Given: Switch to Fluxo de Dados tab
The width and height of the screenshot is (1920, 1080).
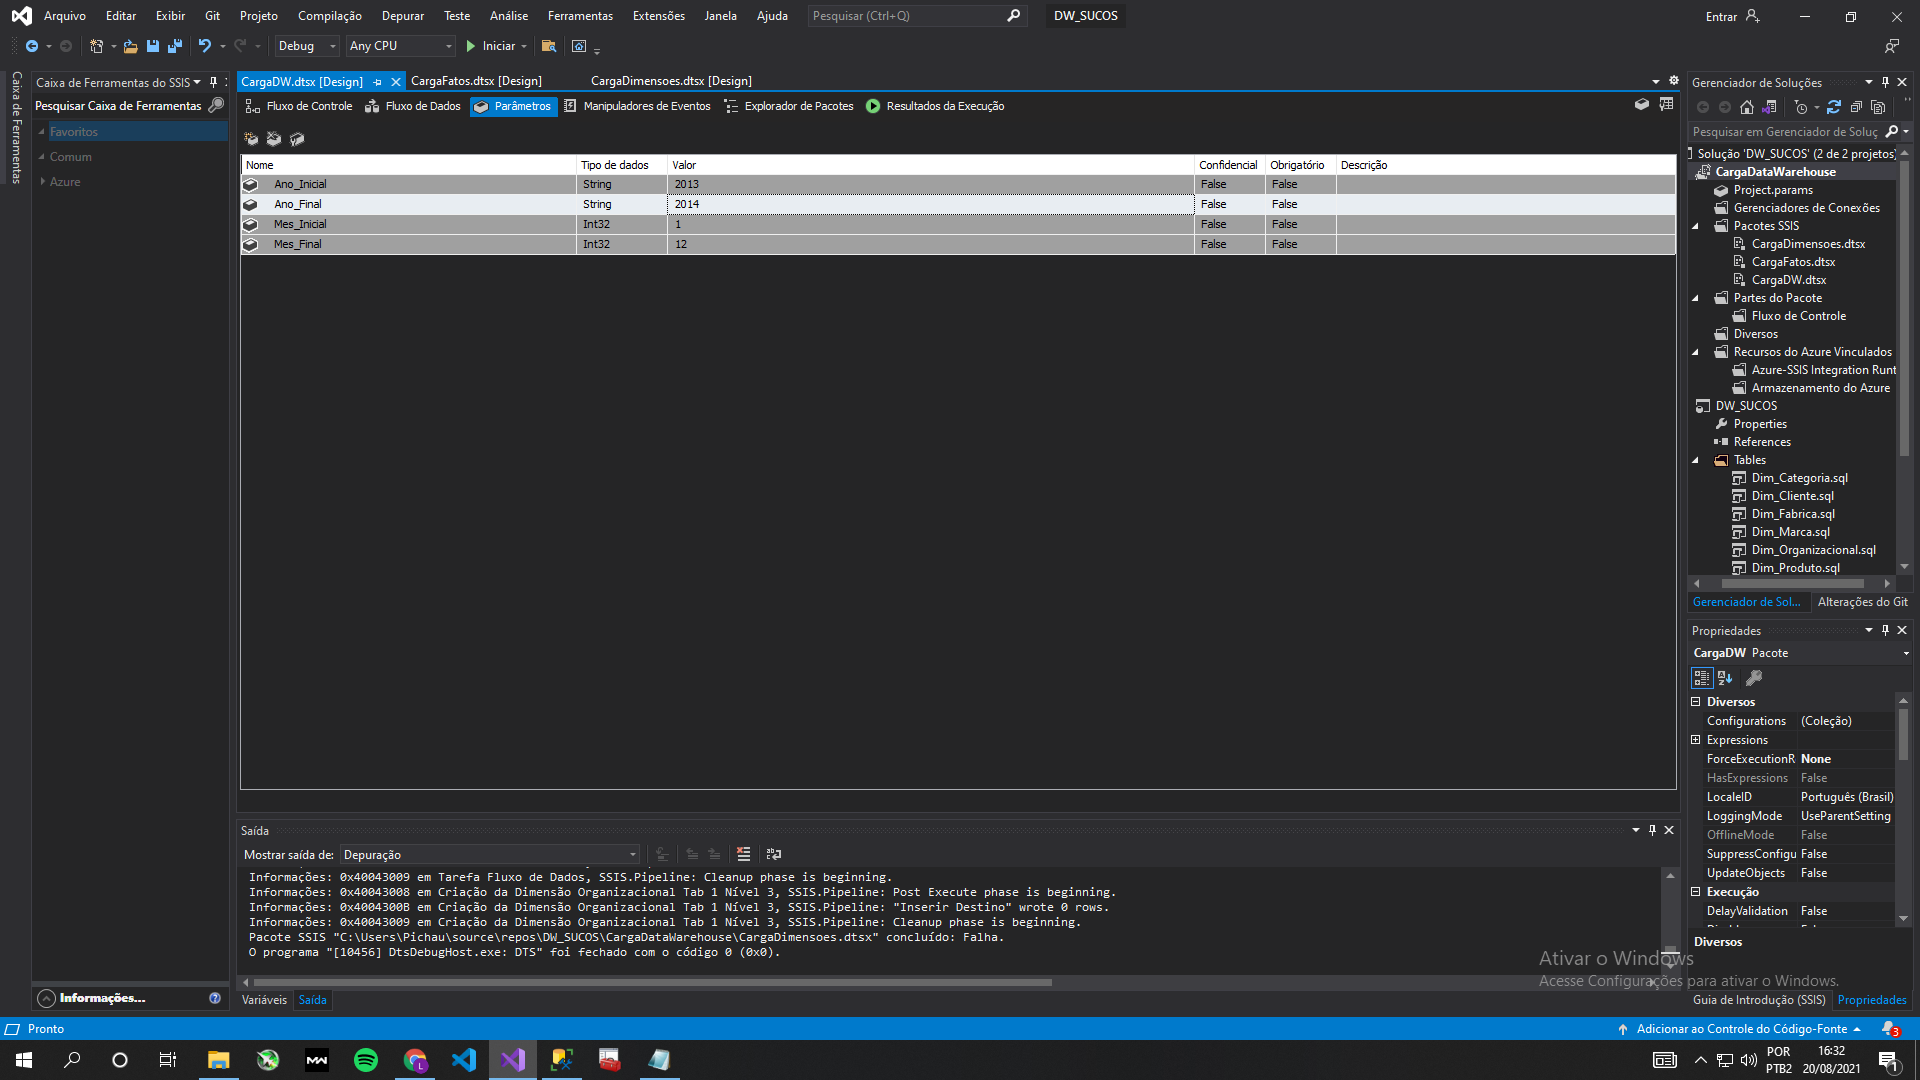Looking at the screenshot, I should (413, 106).
